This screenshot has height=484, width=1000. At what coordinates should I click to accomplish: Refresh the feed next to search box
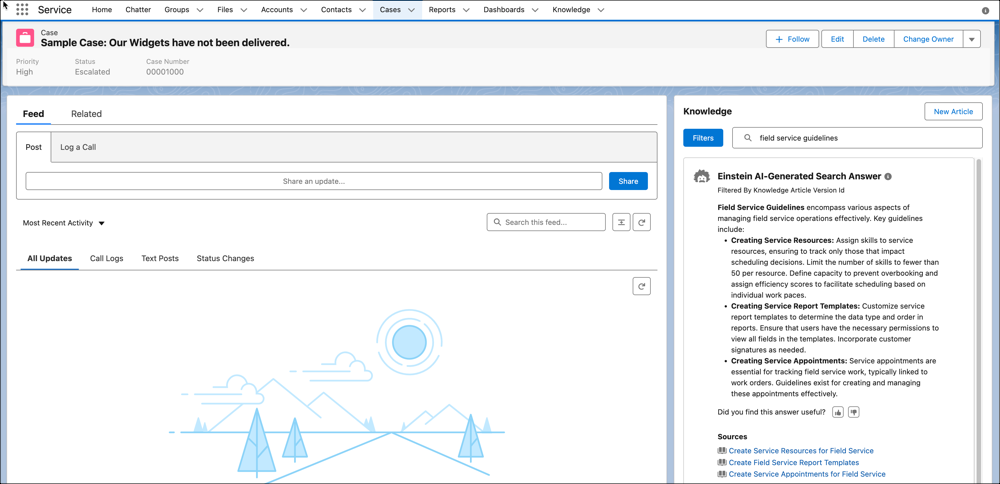click(x=642, y=223)
